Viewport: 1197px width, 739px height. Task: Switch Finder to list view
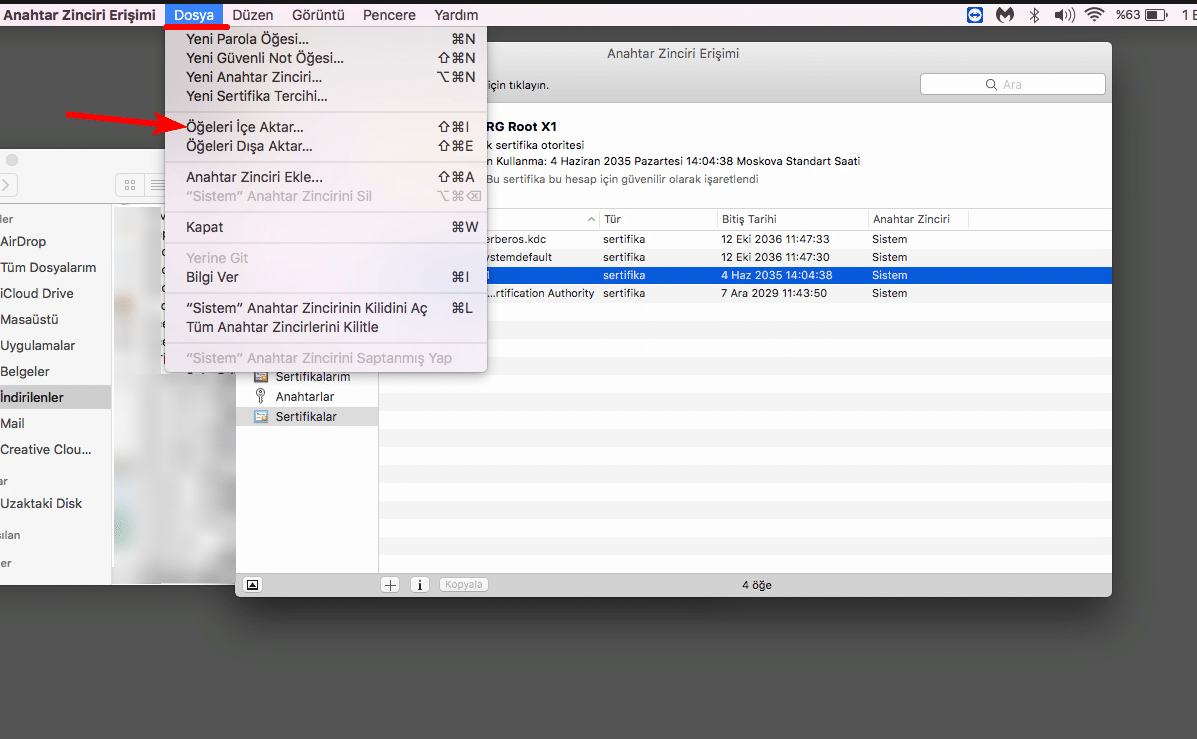(x=157, y=185)
